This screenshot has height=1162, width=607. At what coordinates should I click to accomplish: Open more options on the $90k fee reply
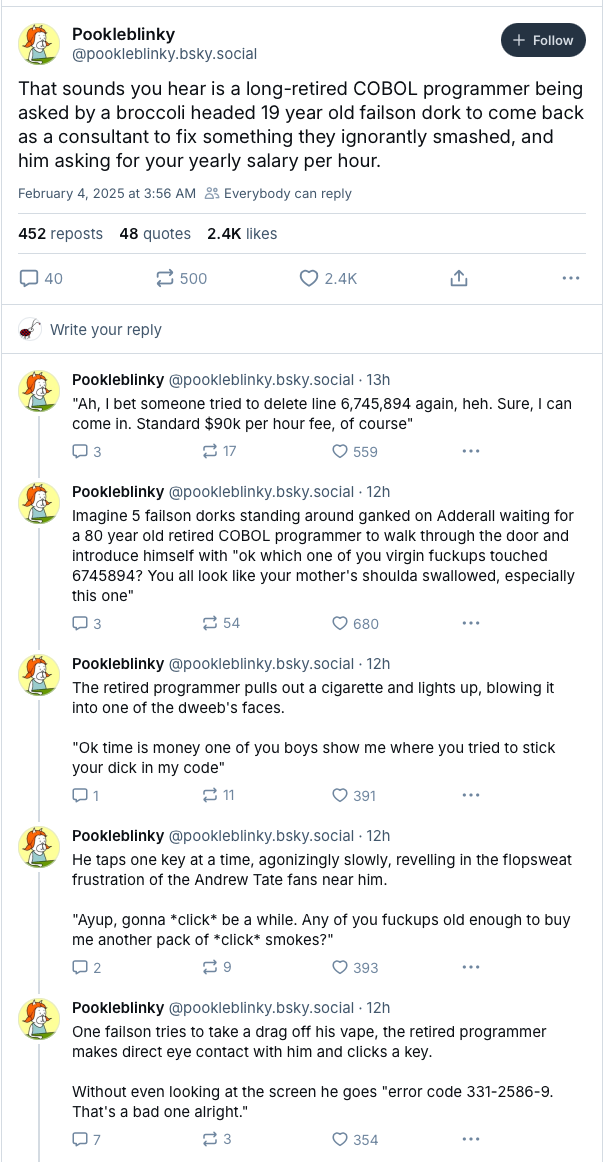click(x=471, y=451)
